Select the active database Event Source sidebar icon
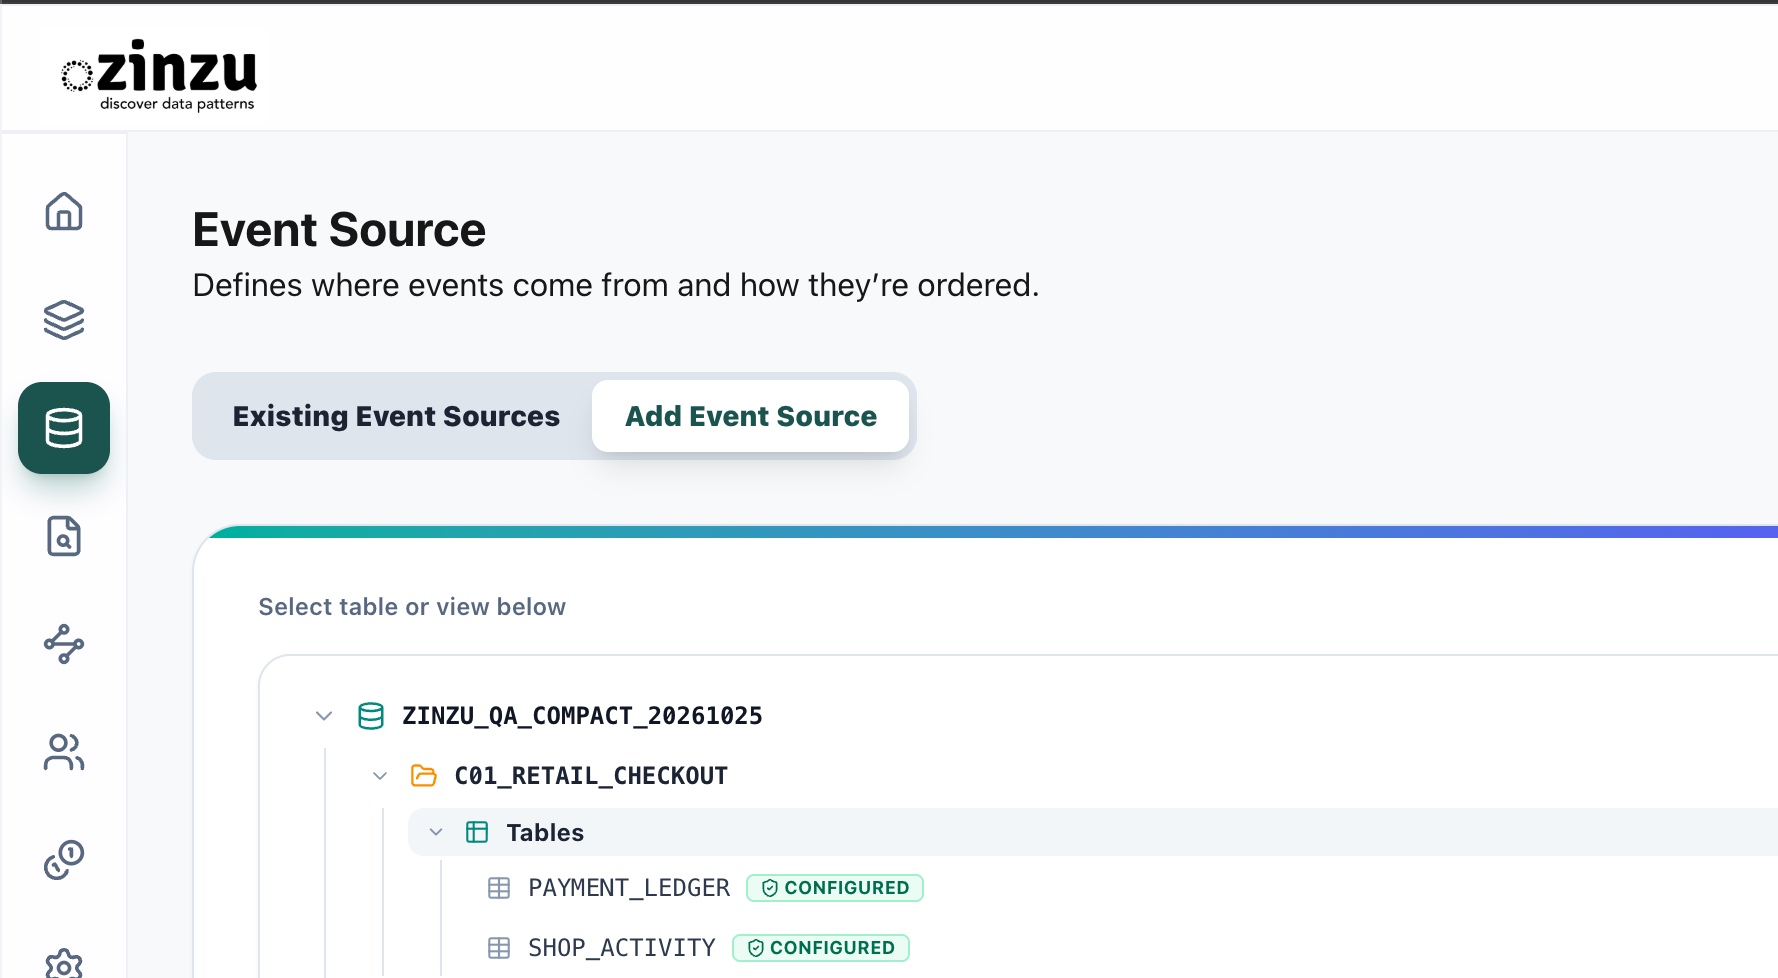This screenshot has height=978, width=1778. point(64,428)
